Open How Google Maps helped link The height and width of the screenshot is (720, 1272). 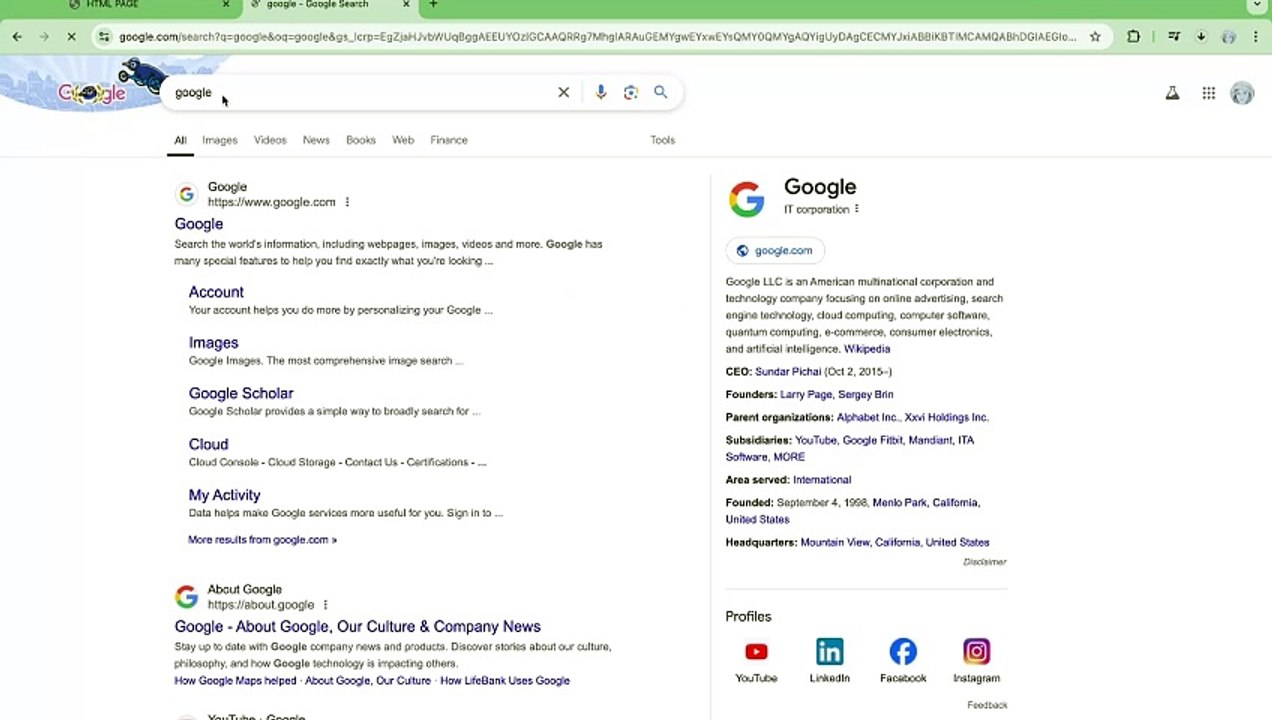click(235, 681)
